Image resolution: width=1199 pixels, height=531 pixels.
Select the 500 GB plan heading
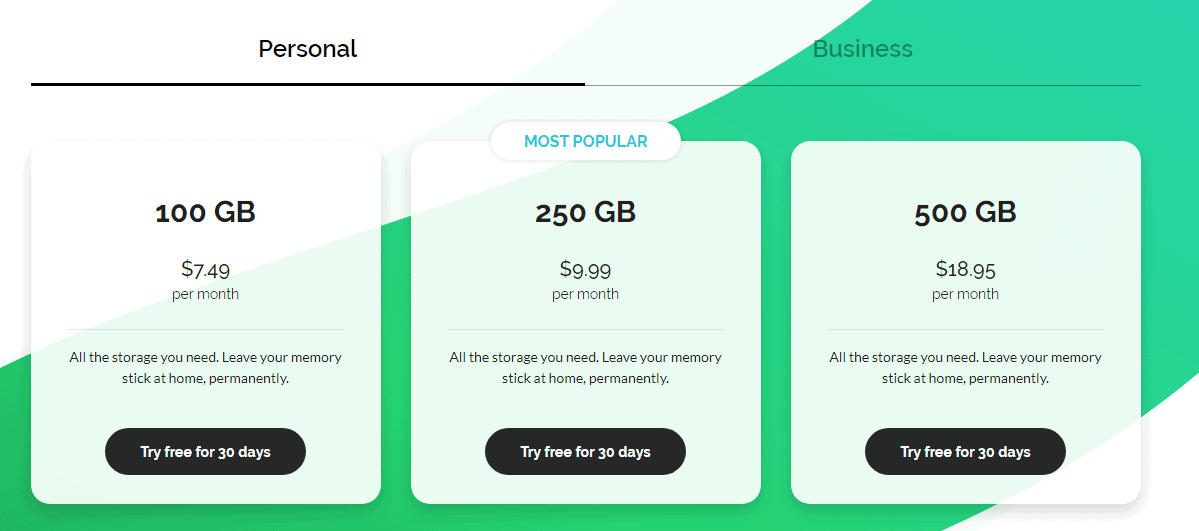click(965, 212)
